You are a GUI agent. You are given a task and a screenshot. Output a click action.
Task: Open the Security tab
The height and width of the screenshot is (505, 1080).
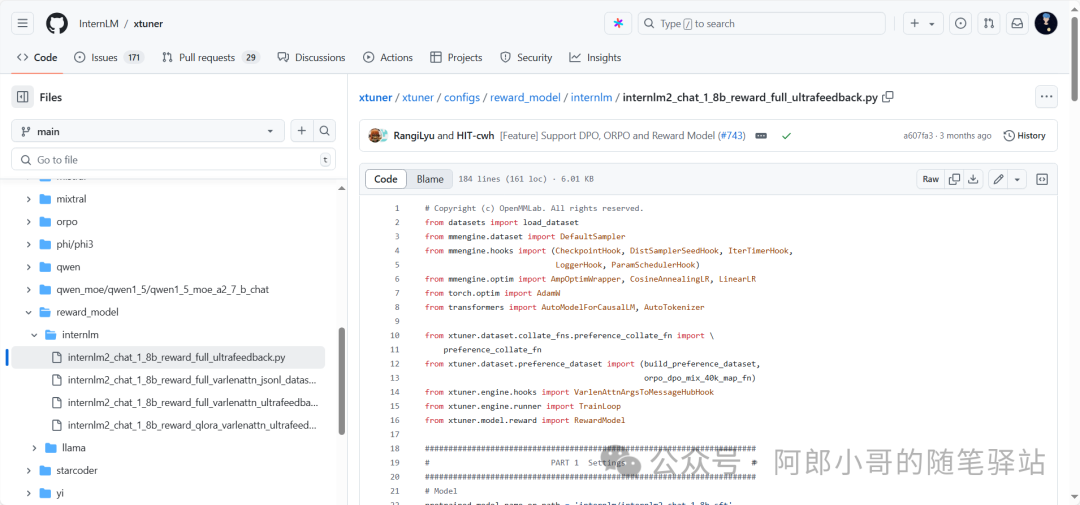(x=526, y=58)
